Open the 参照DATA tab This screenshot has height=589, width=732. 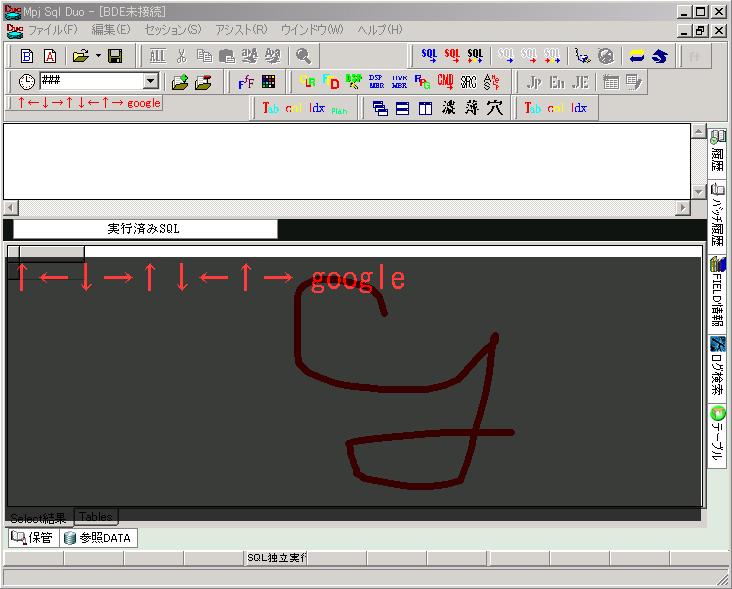[x=98, y=538]
